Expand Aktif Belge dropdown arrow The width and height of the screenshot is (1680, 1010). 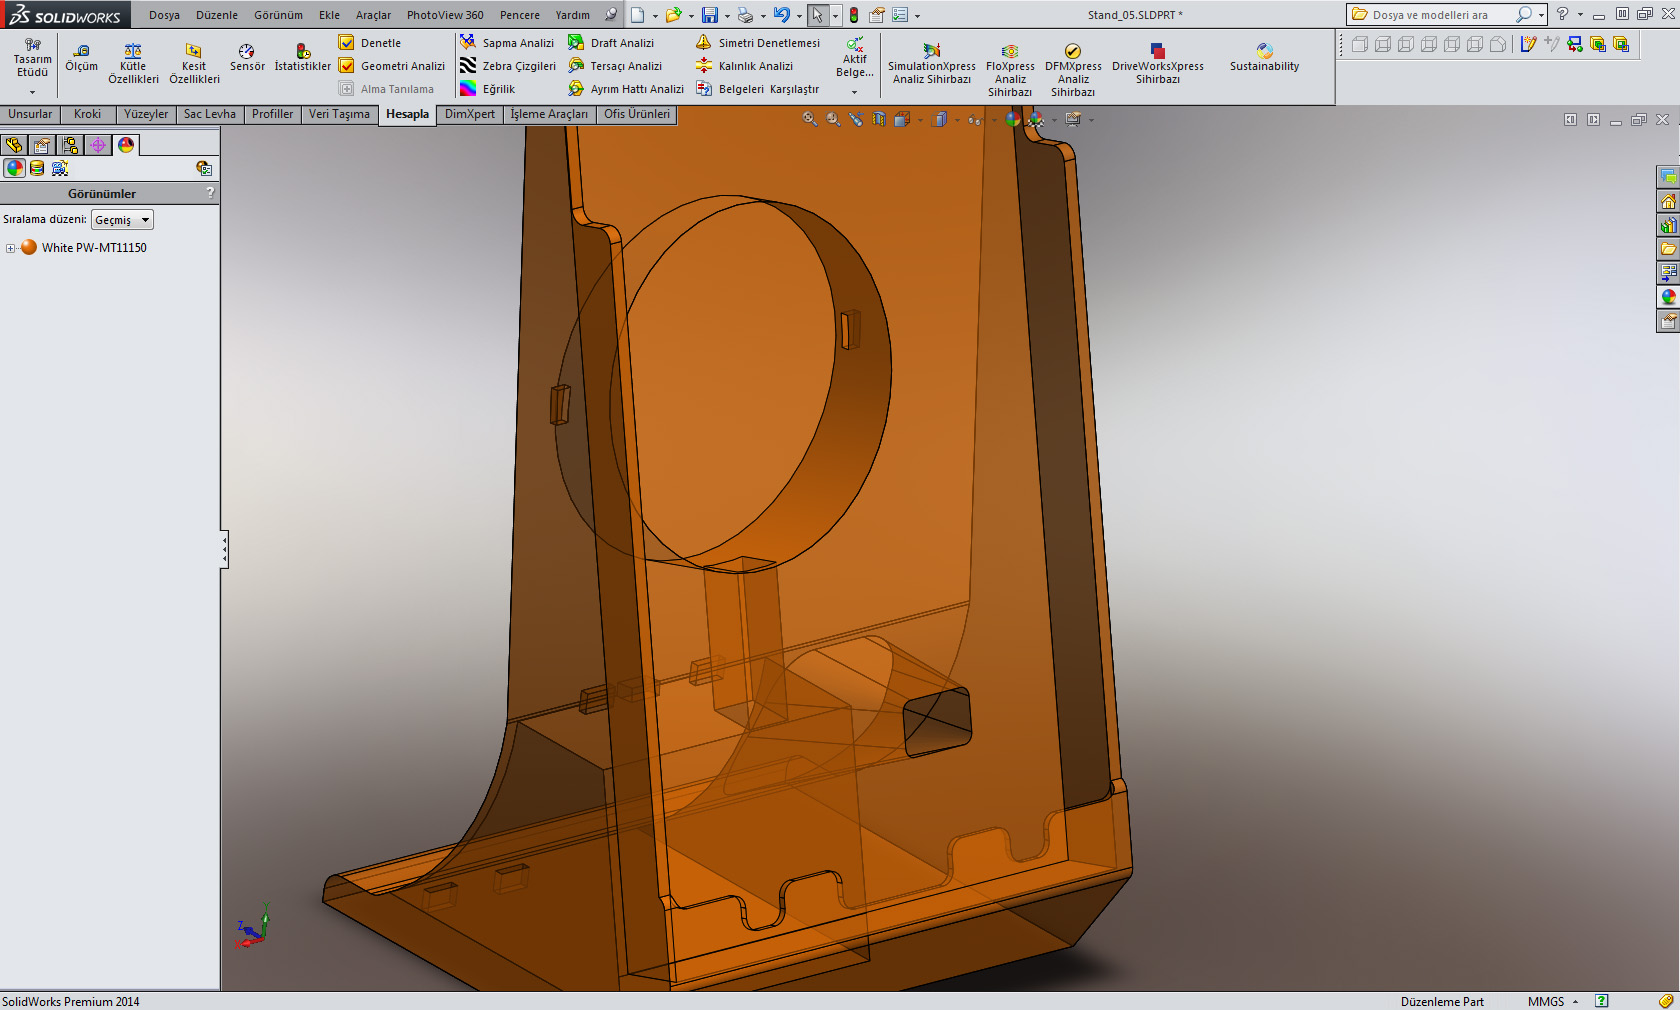coord(854,92)
